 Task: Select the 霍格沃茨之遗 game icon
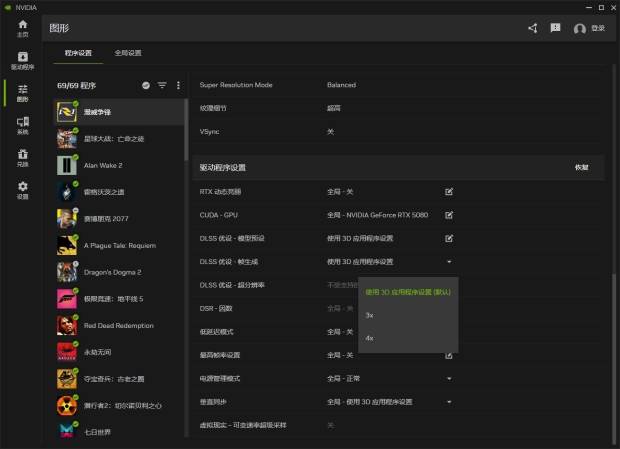[66, 192]
